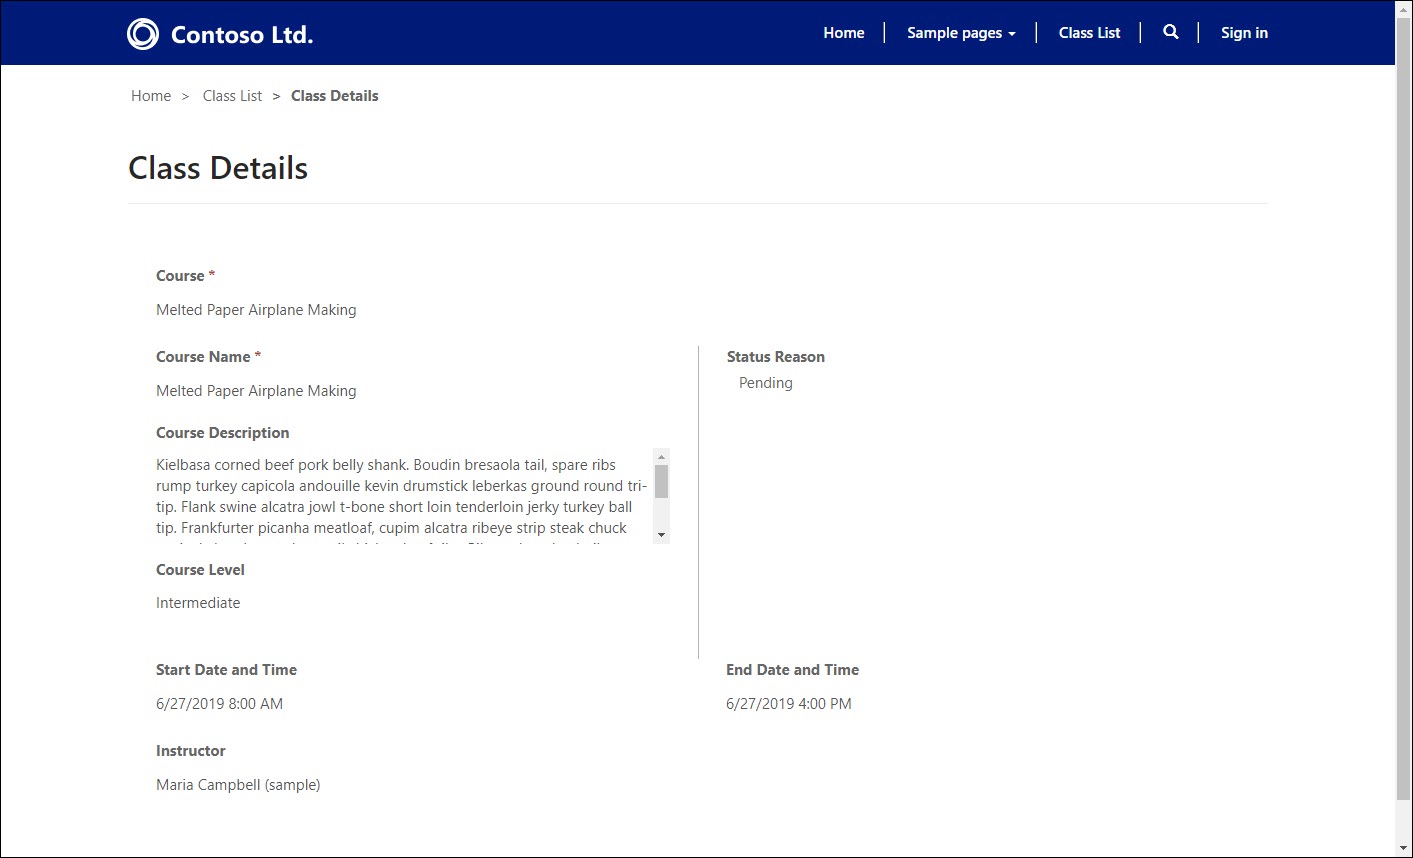Navigate to Home in the breadcrumb
The image size is (1413, 858).
(x=151, y=96)
